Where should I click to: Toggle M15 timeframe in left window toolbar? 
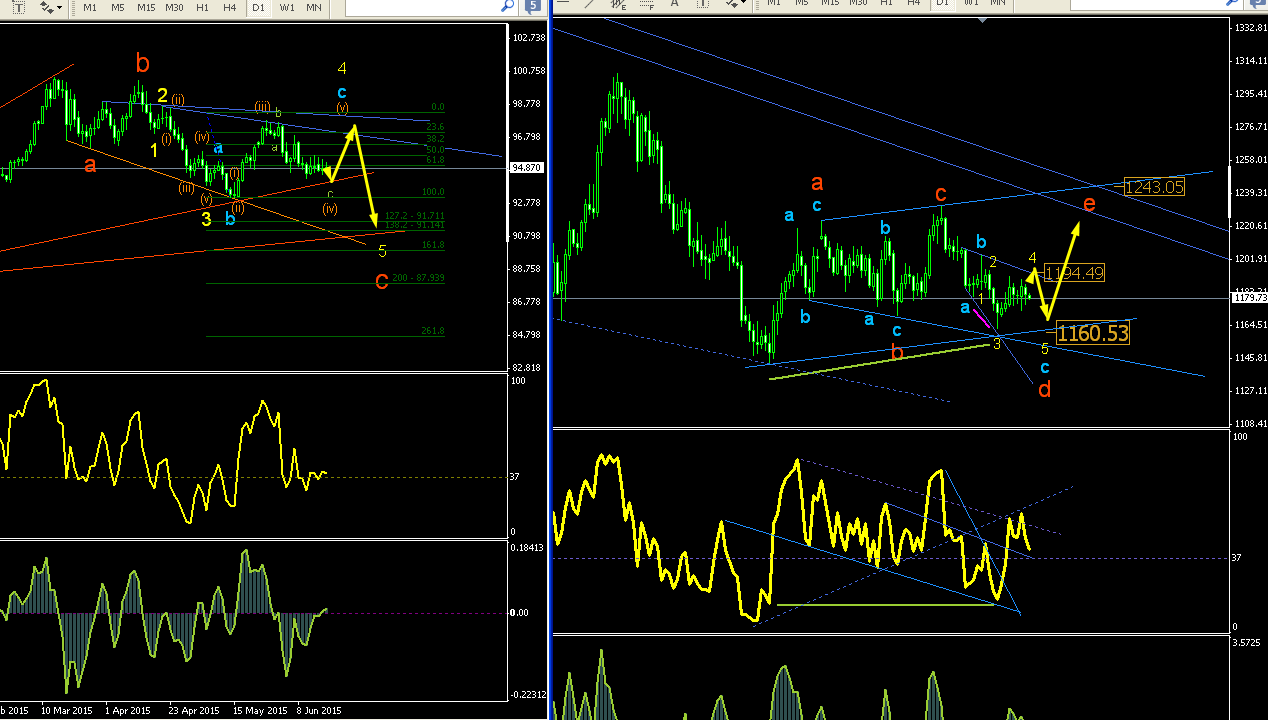(146, 7)
